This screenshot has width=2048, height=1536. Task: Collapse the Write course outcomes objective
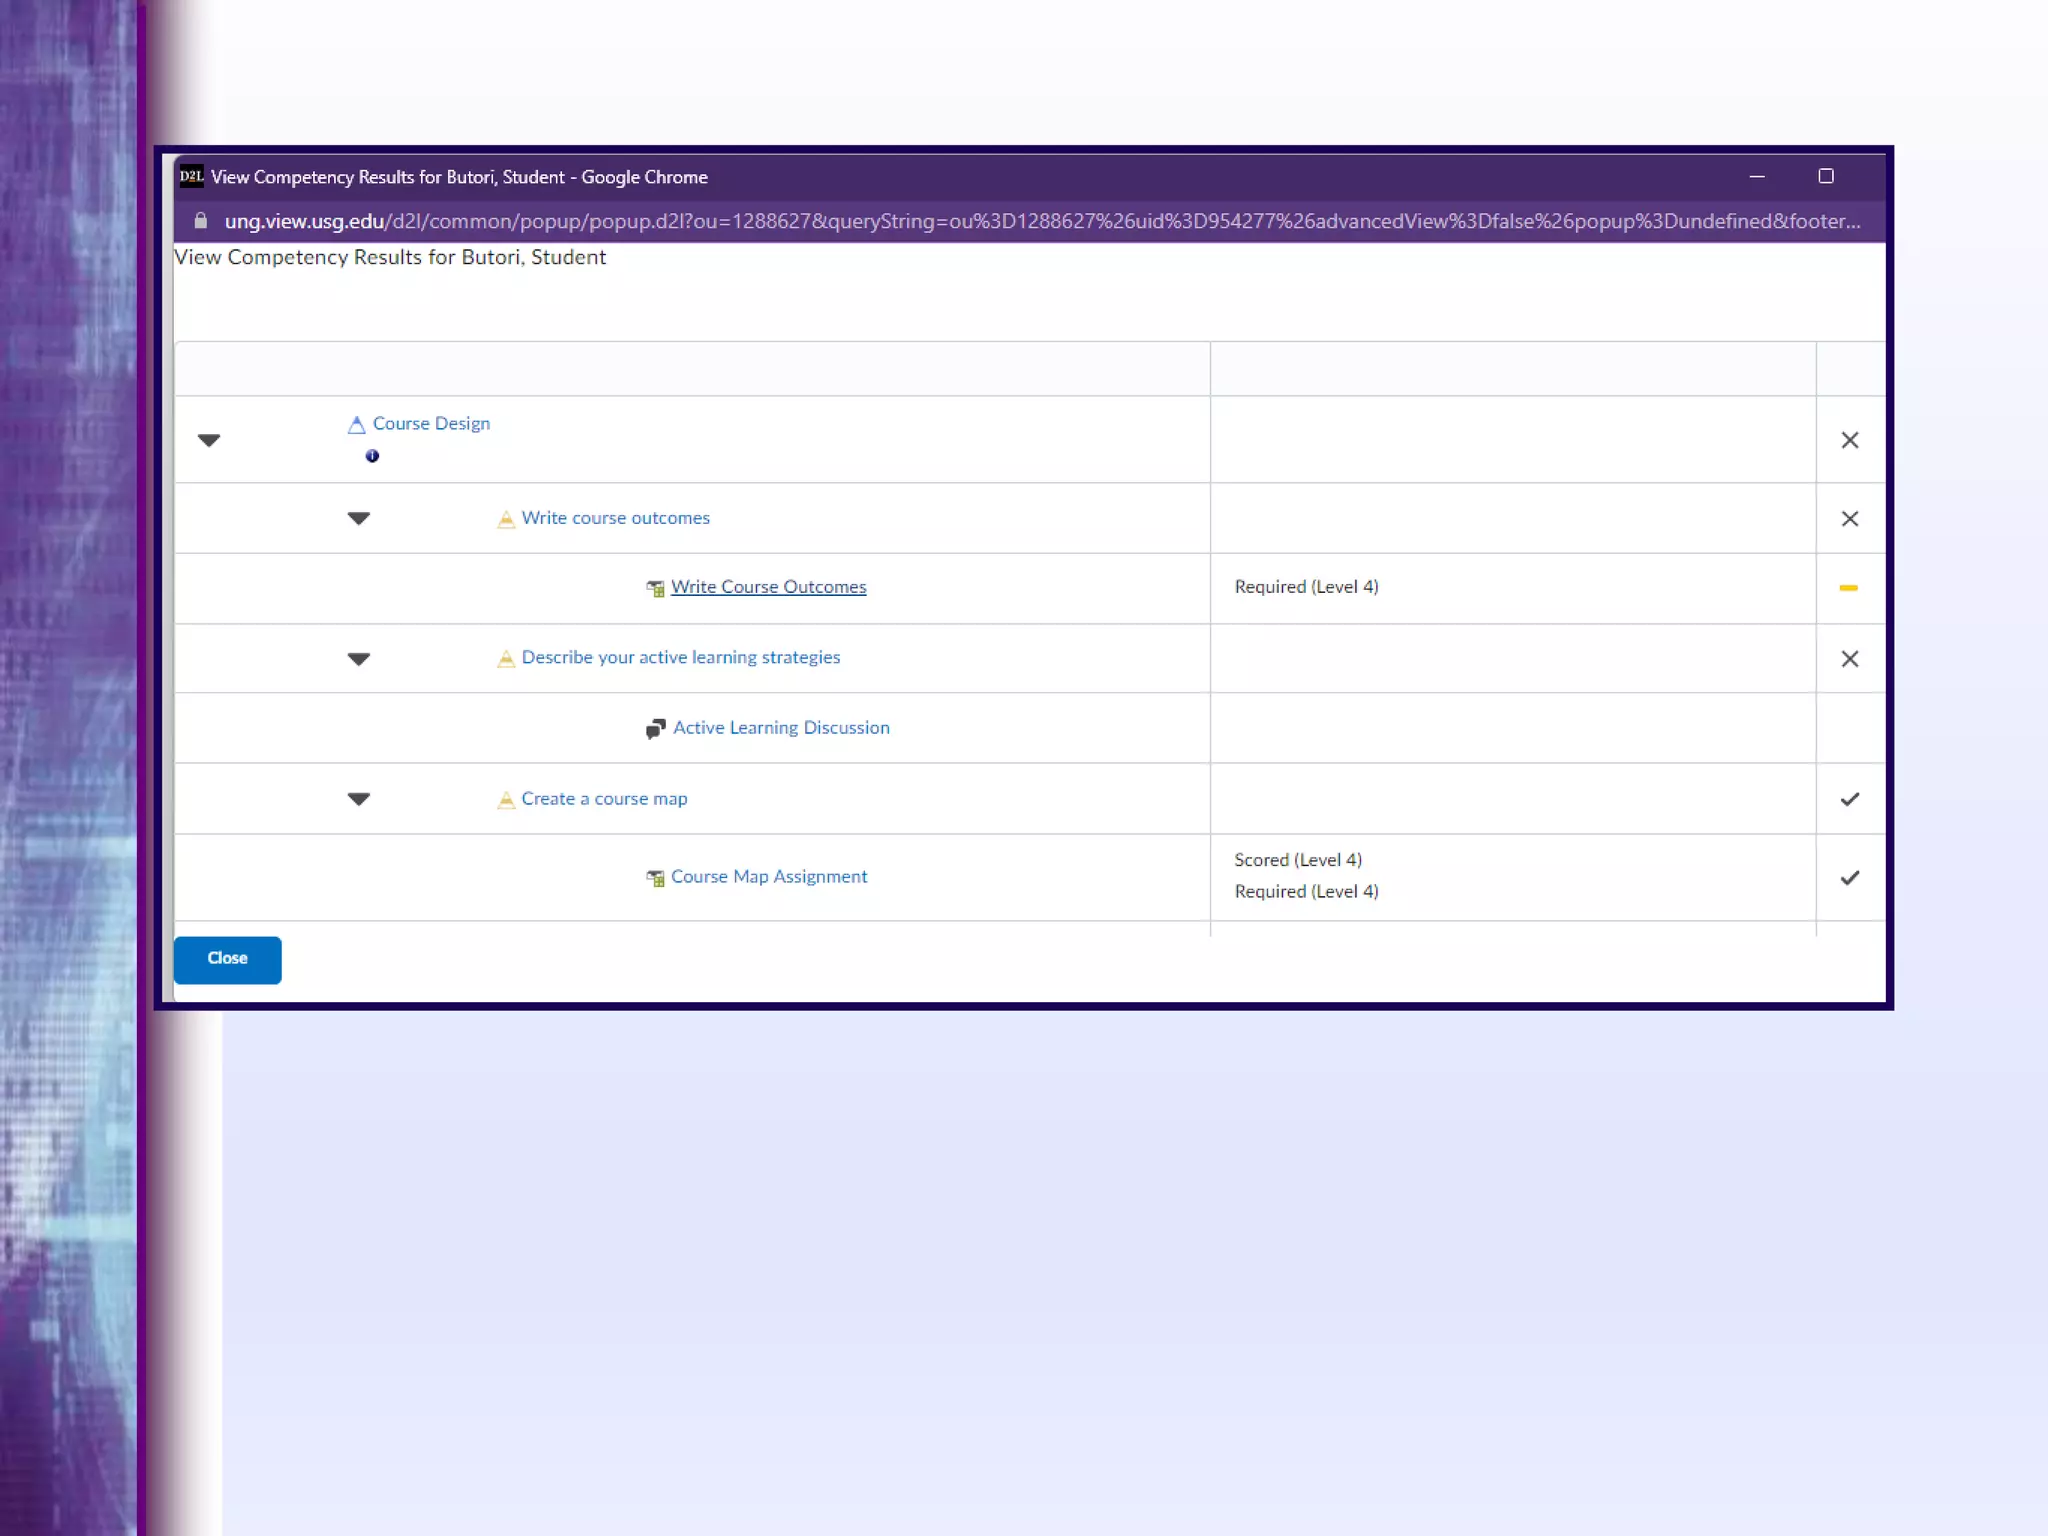[359, 518]
